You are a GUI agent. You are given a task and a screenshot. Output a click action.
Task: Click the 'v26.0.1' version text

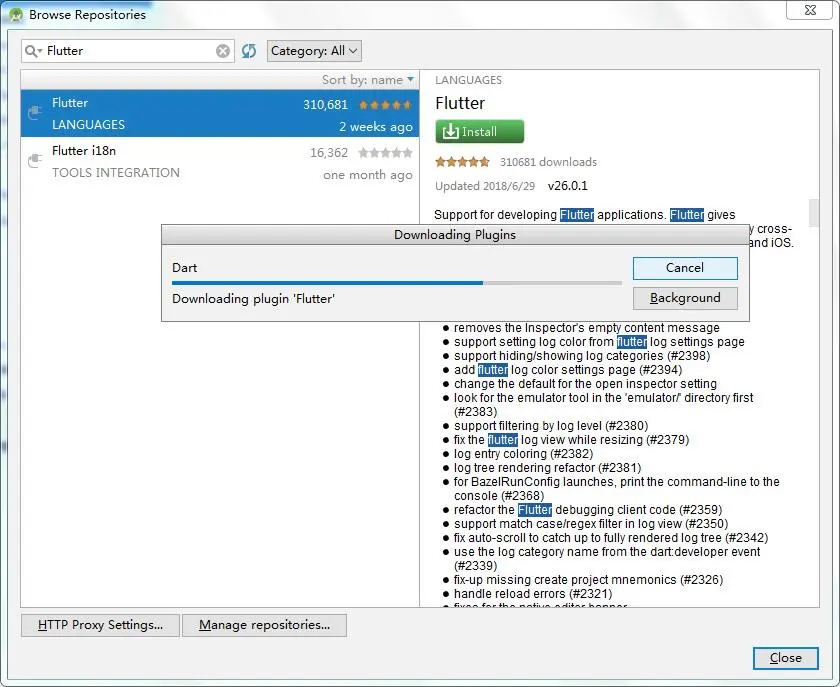(x=567, y=186)
